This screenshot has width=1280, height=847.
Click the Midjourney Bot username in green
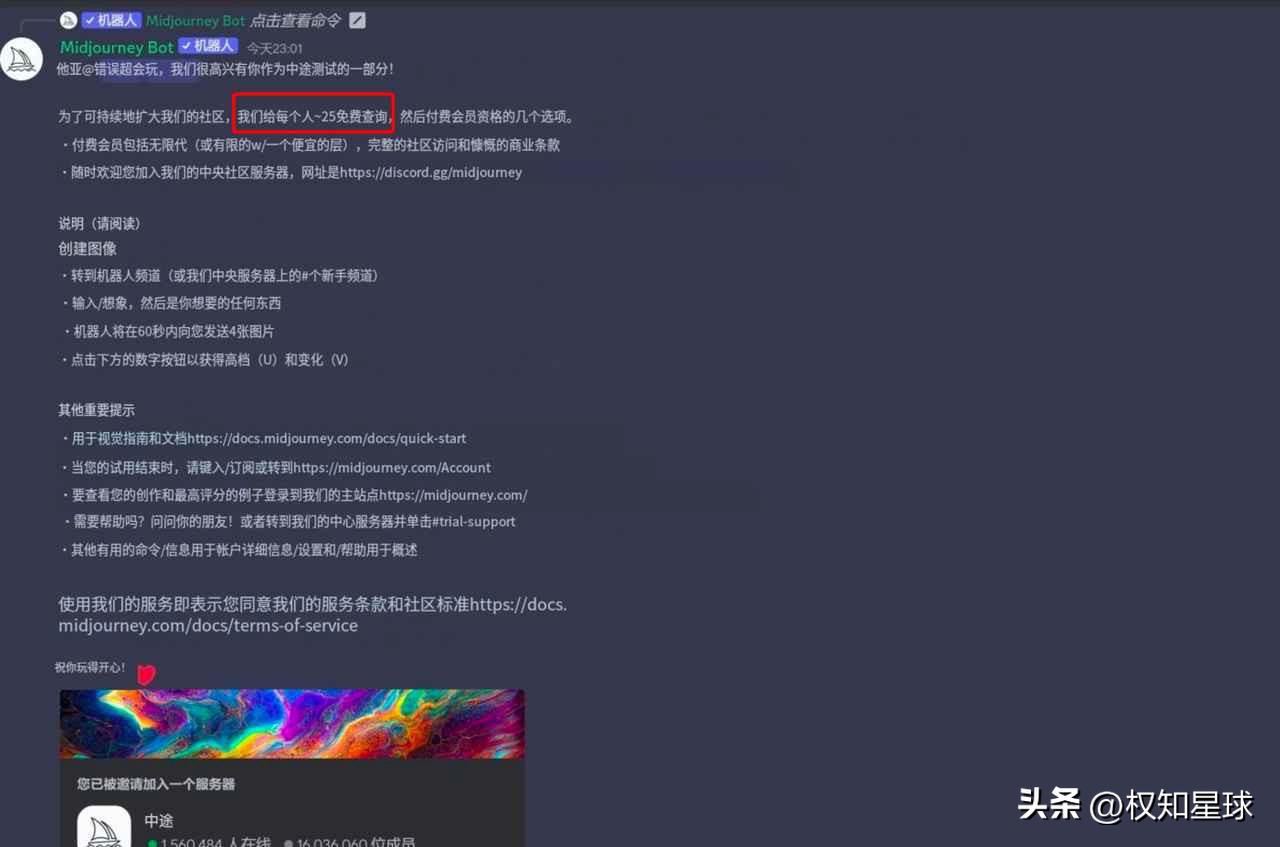click(116, 47)
